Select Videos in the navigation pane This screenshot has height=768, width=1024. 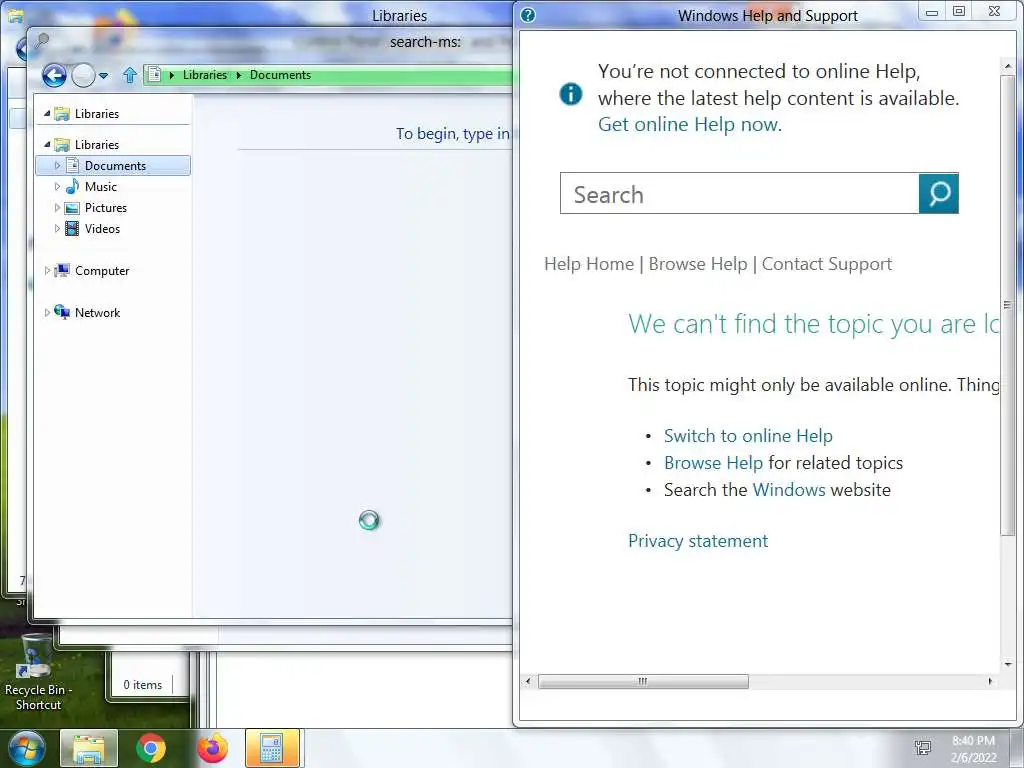[x=103, y=229]
